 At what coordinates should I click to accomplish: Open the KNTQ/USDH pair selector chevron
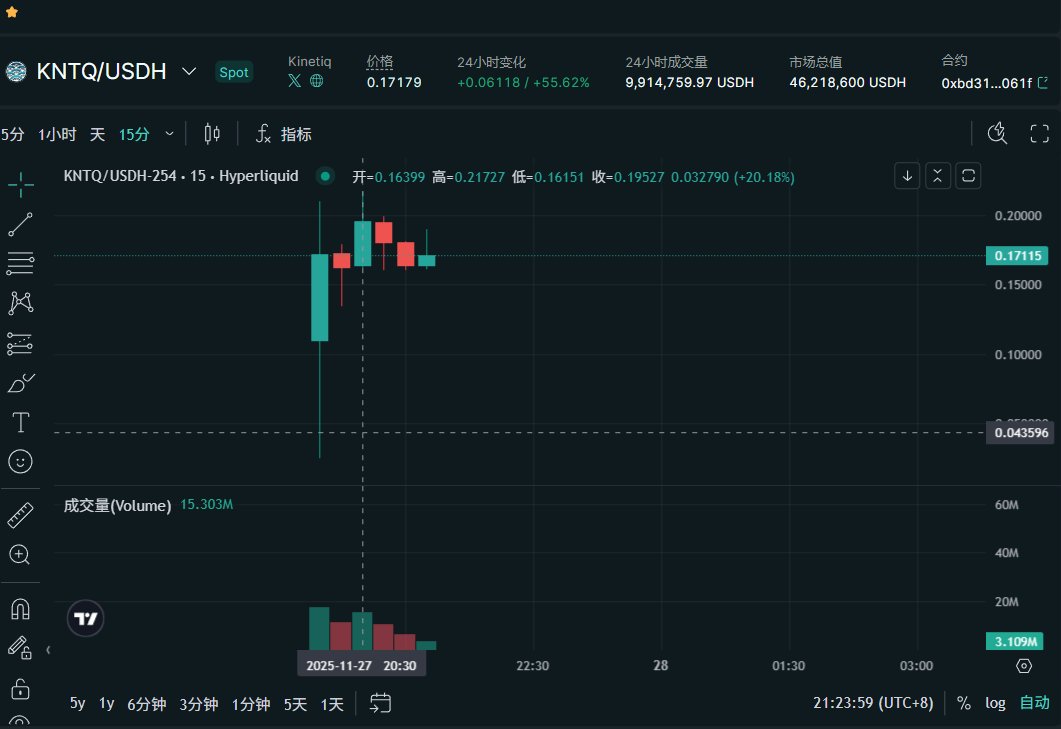point(189,71)
